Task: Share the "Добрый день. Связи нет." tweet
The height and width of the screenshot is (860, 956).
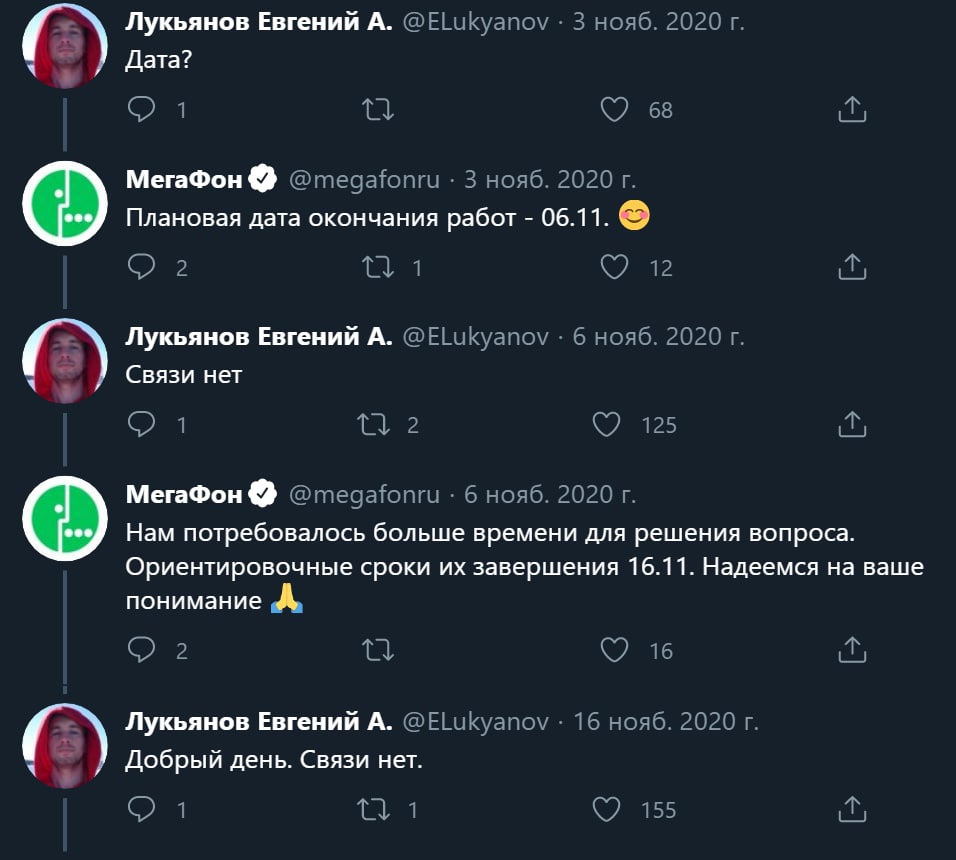Action: (x=851, y=809)
